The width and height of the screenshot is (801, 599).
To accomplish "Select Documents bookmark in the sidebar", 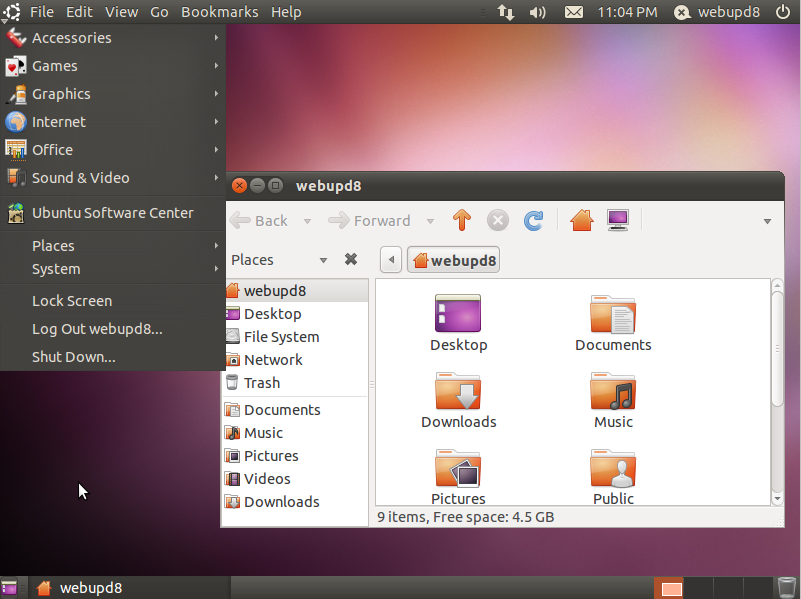I will (296, 410).
